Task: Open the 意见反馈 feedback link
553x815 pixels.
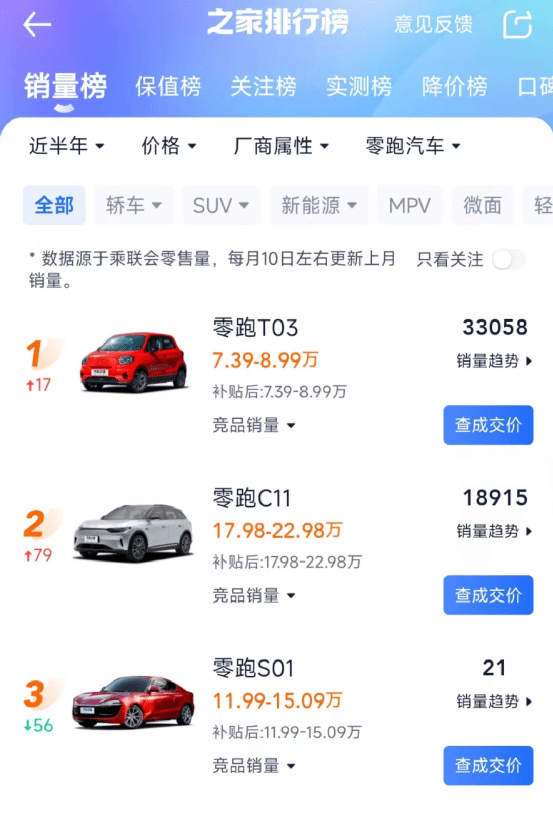Action: click(x=433, y=24)
